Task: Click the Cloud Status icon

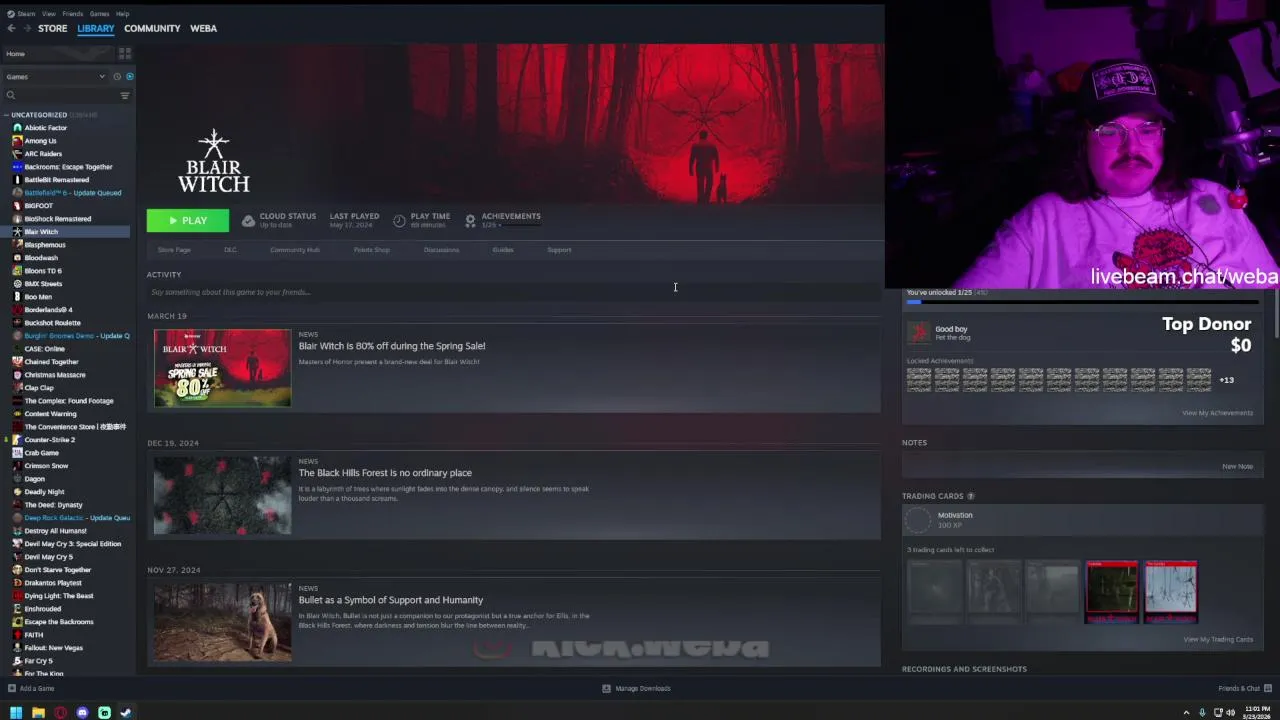Action: pyautogui.click(x=248, y=220)
